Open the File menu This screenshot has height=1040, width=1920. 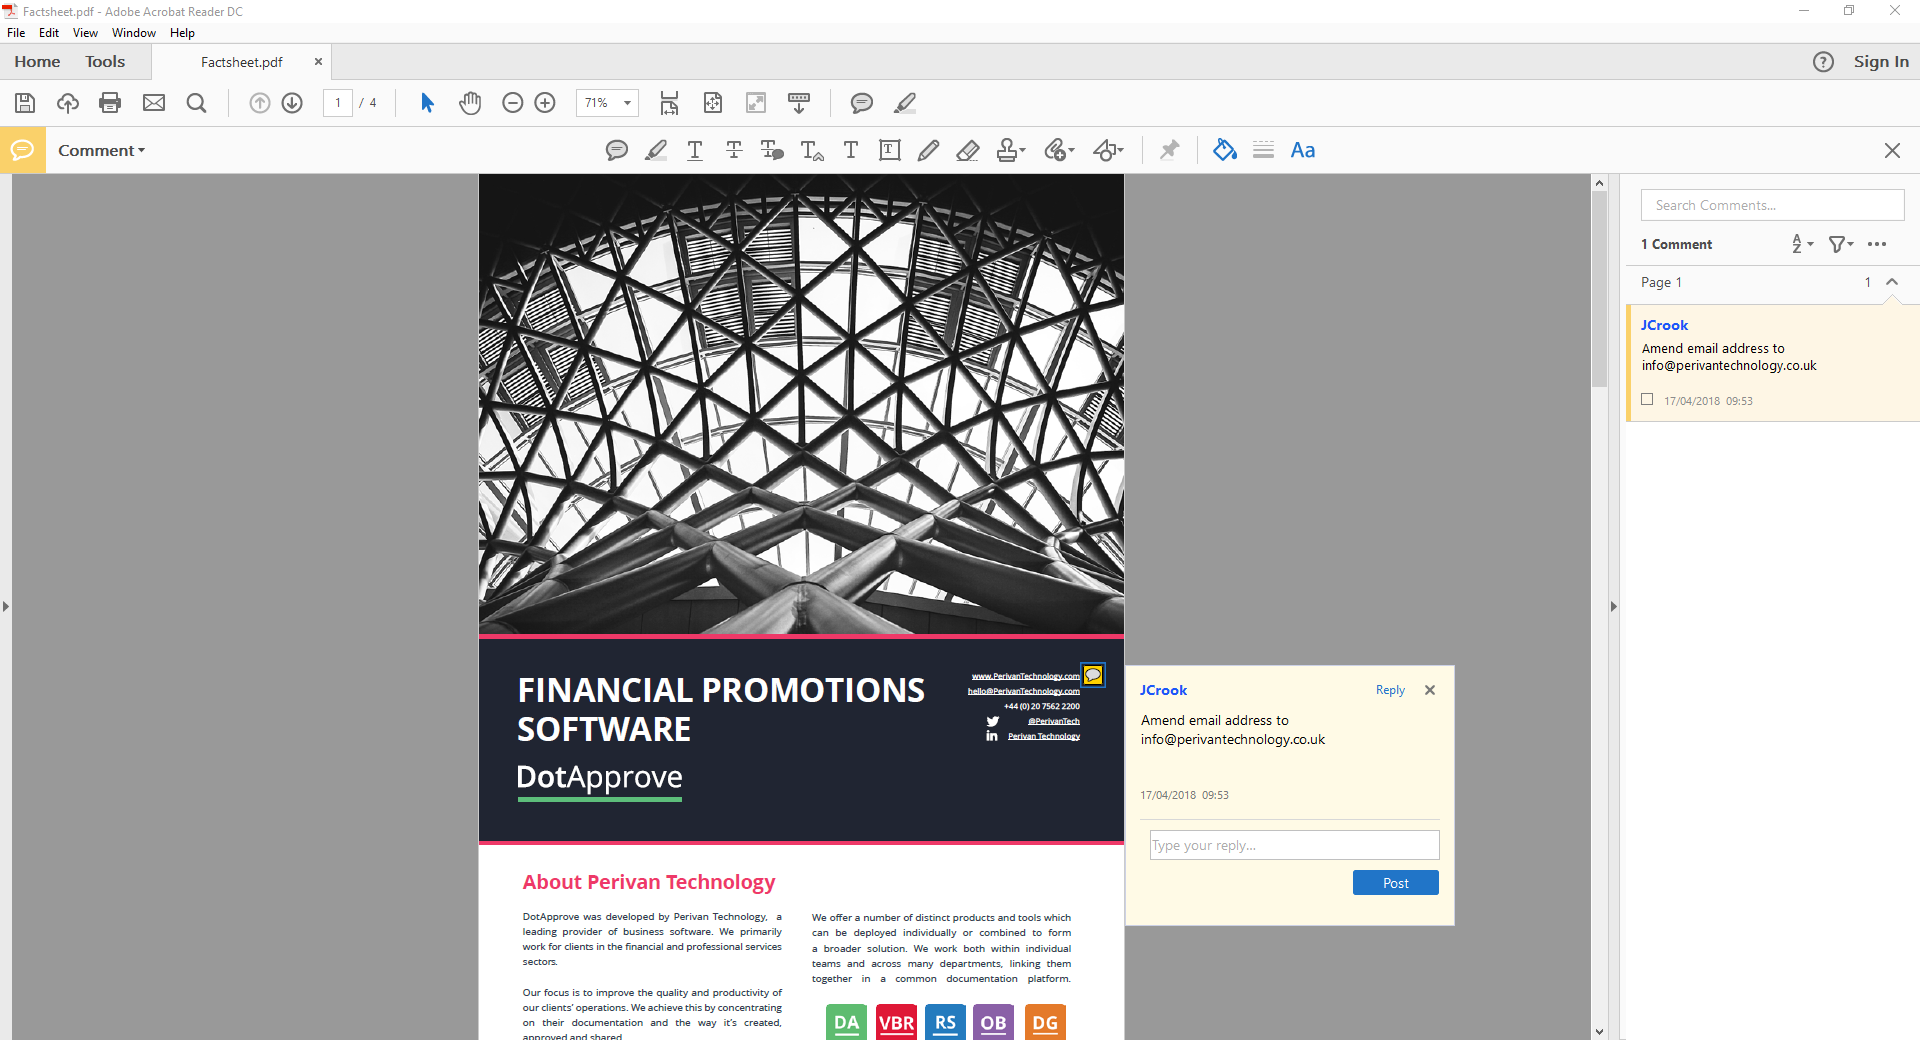(16, 33)
